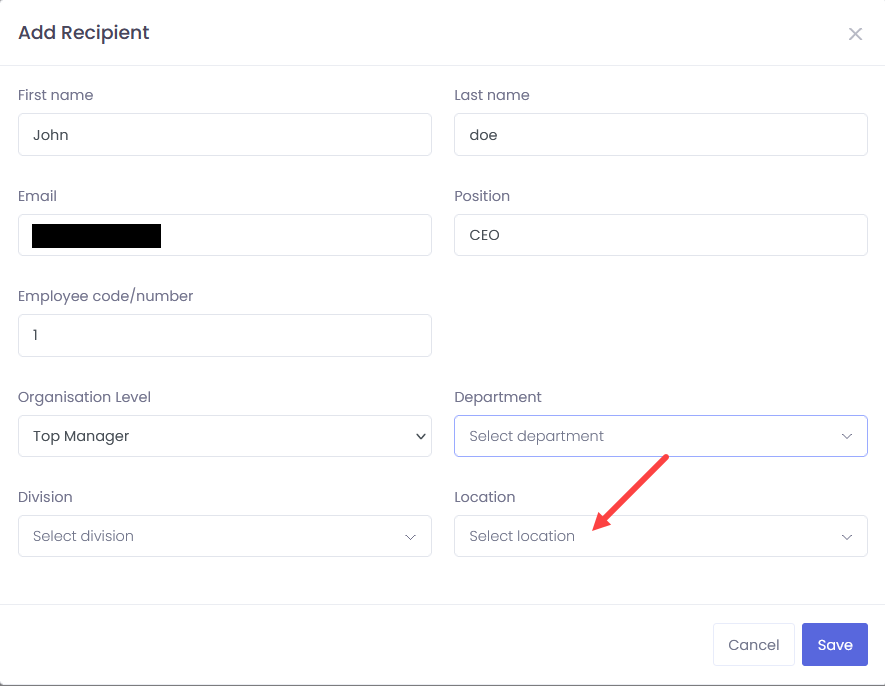
Task: Click the Employee code/number label
Action: pyautogui.click(x=106, y=296)
